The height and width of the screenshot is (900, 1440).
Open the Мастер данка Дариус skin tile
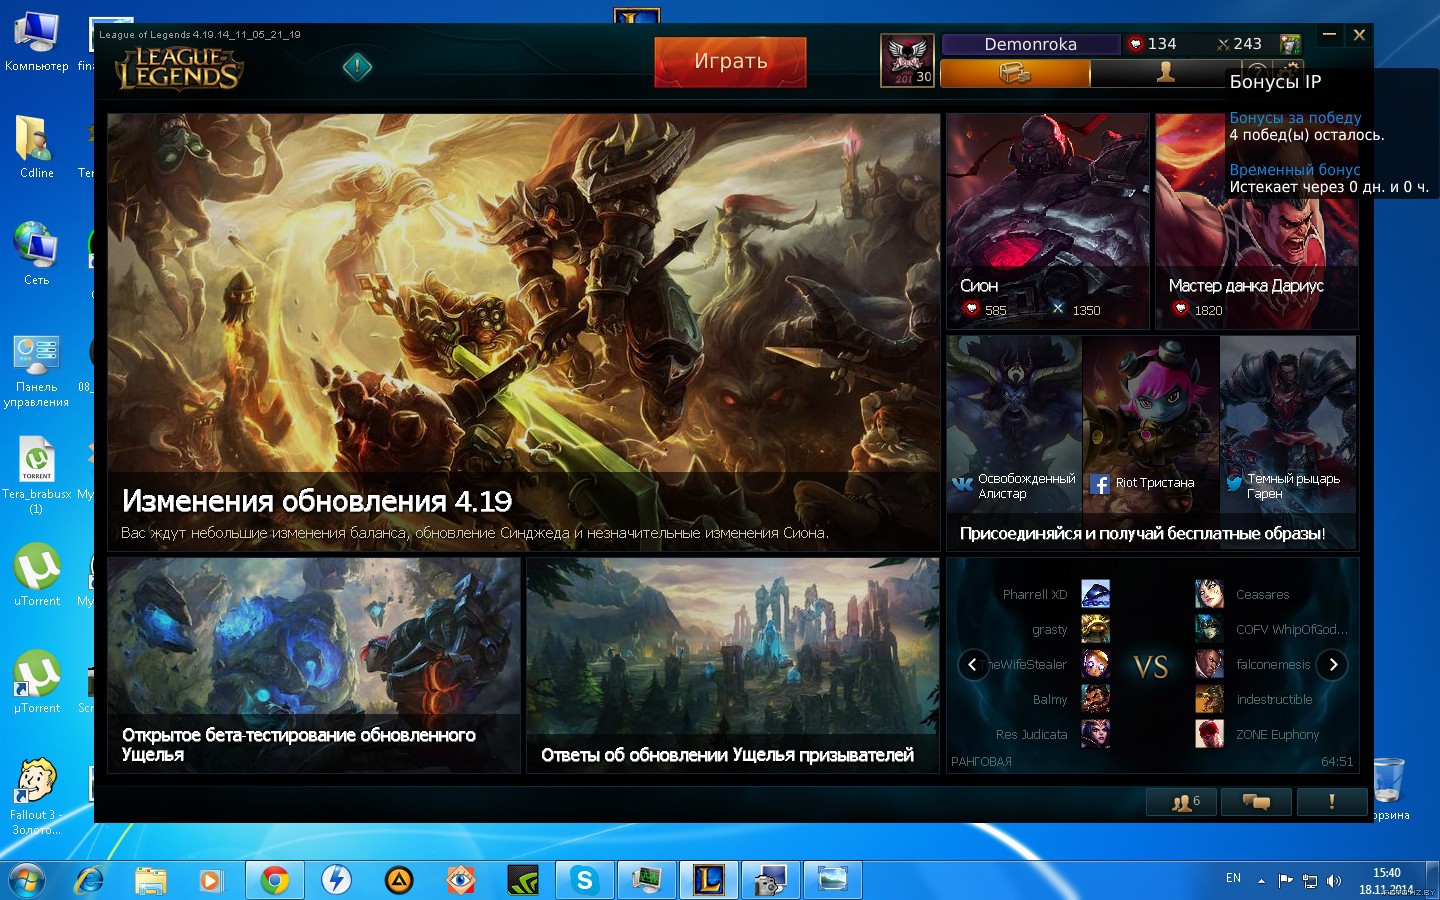(1257, 221)
